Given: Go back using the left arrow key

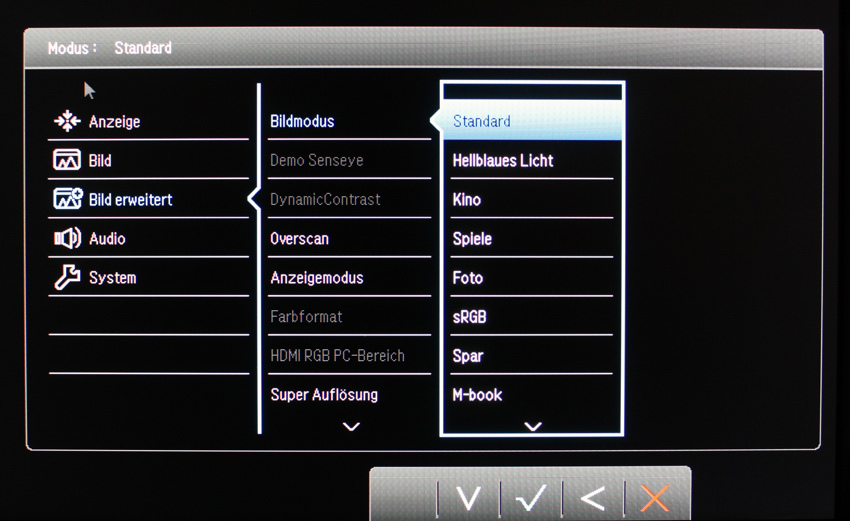Looking at the screenshot, I should (593, 498).
